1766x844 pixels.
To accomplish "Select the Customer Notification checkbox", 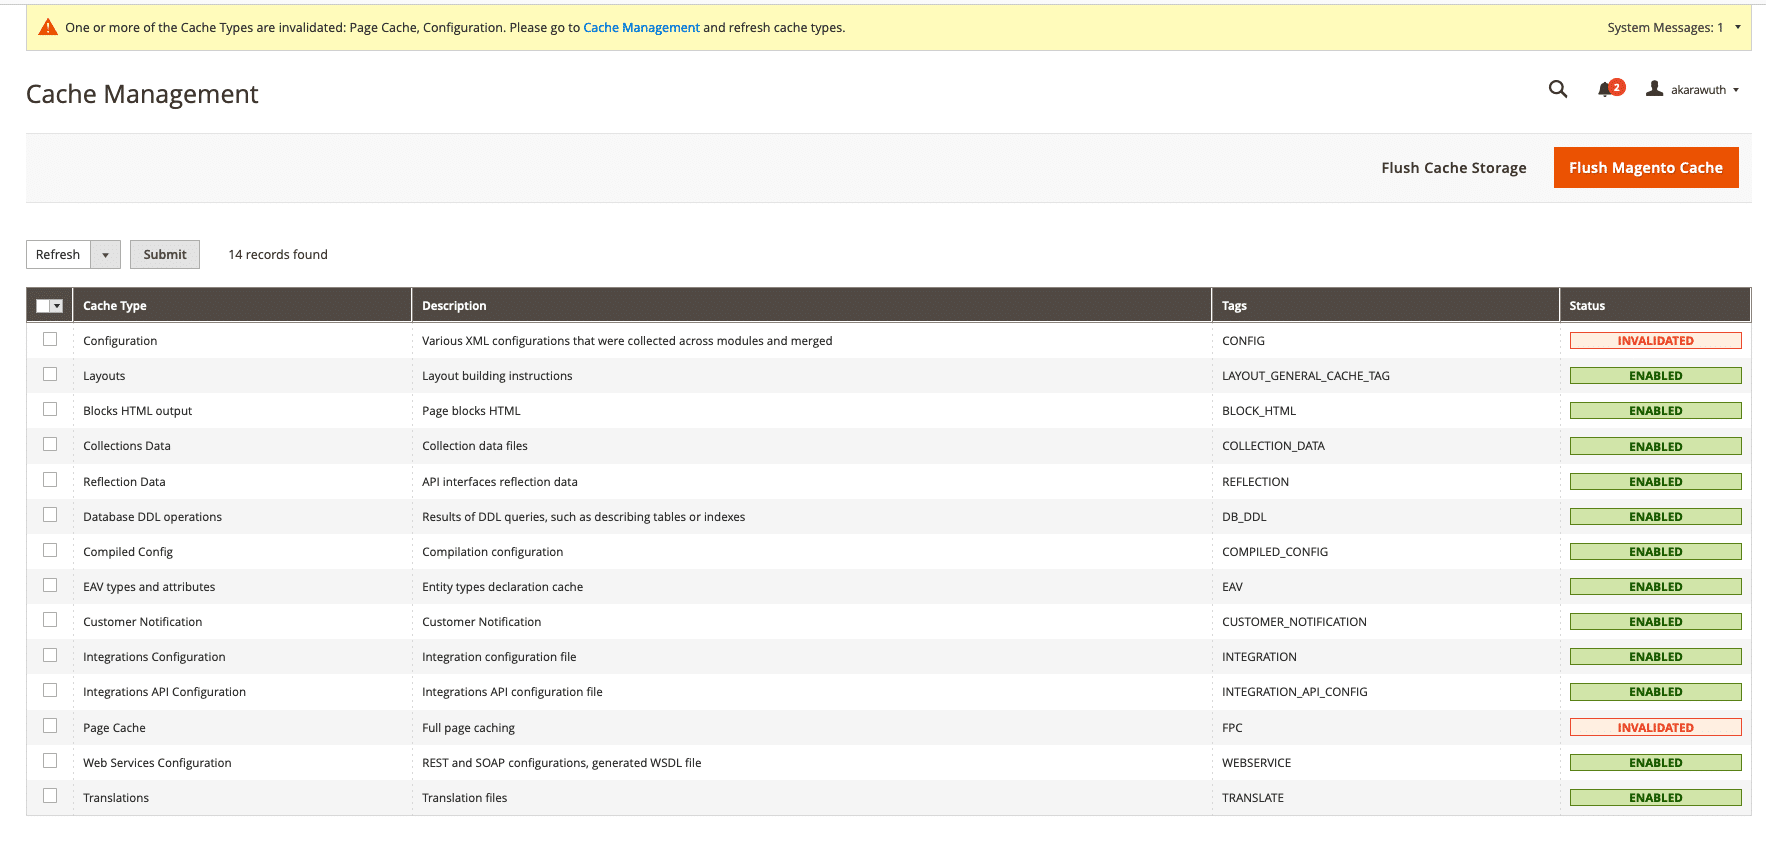I will 50,620.
